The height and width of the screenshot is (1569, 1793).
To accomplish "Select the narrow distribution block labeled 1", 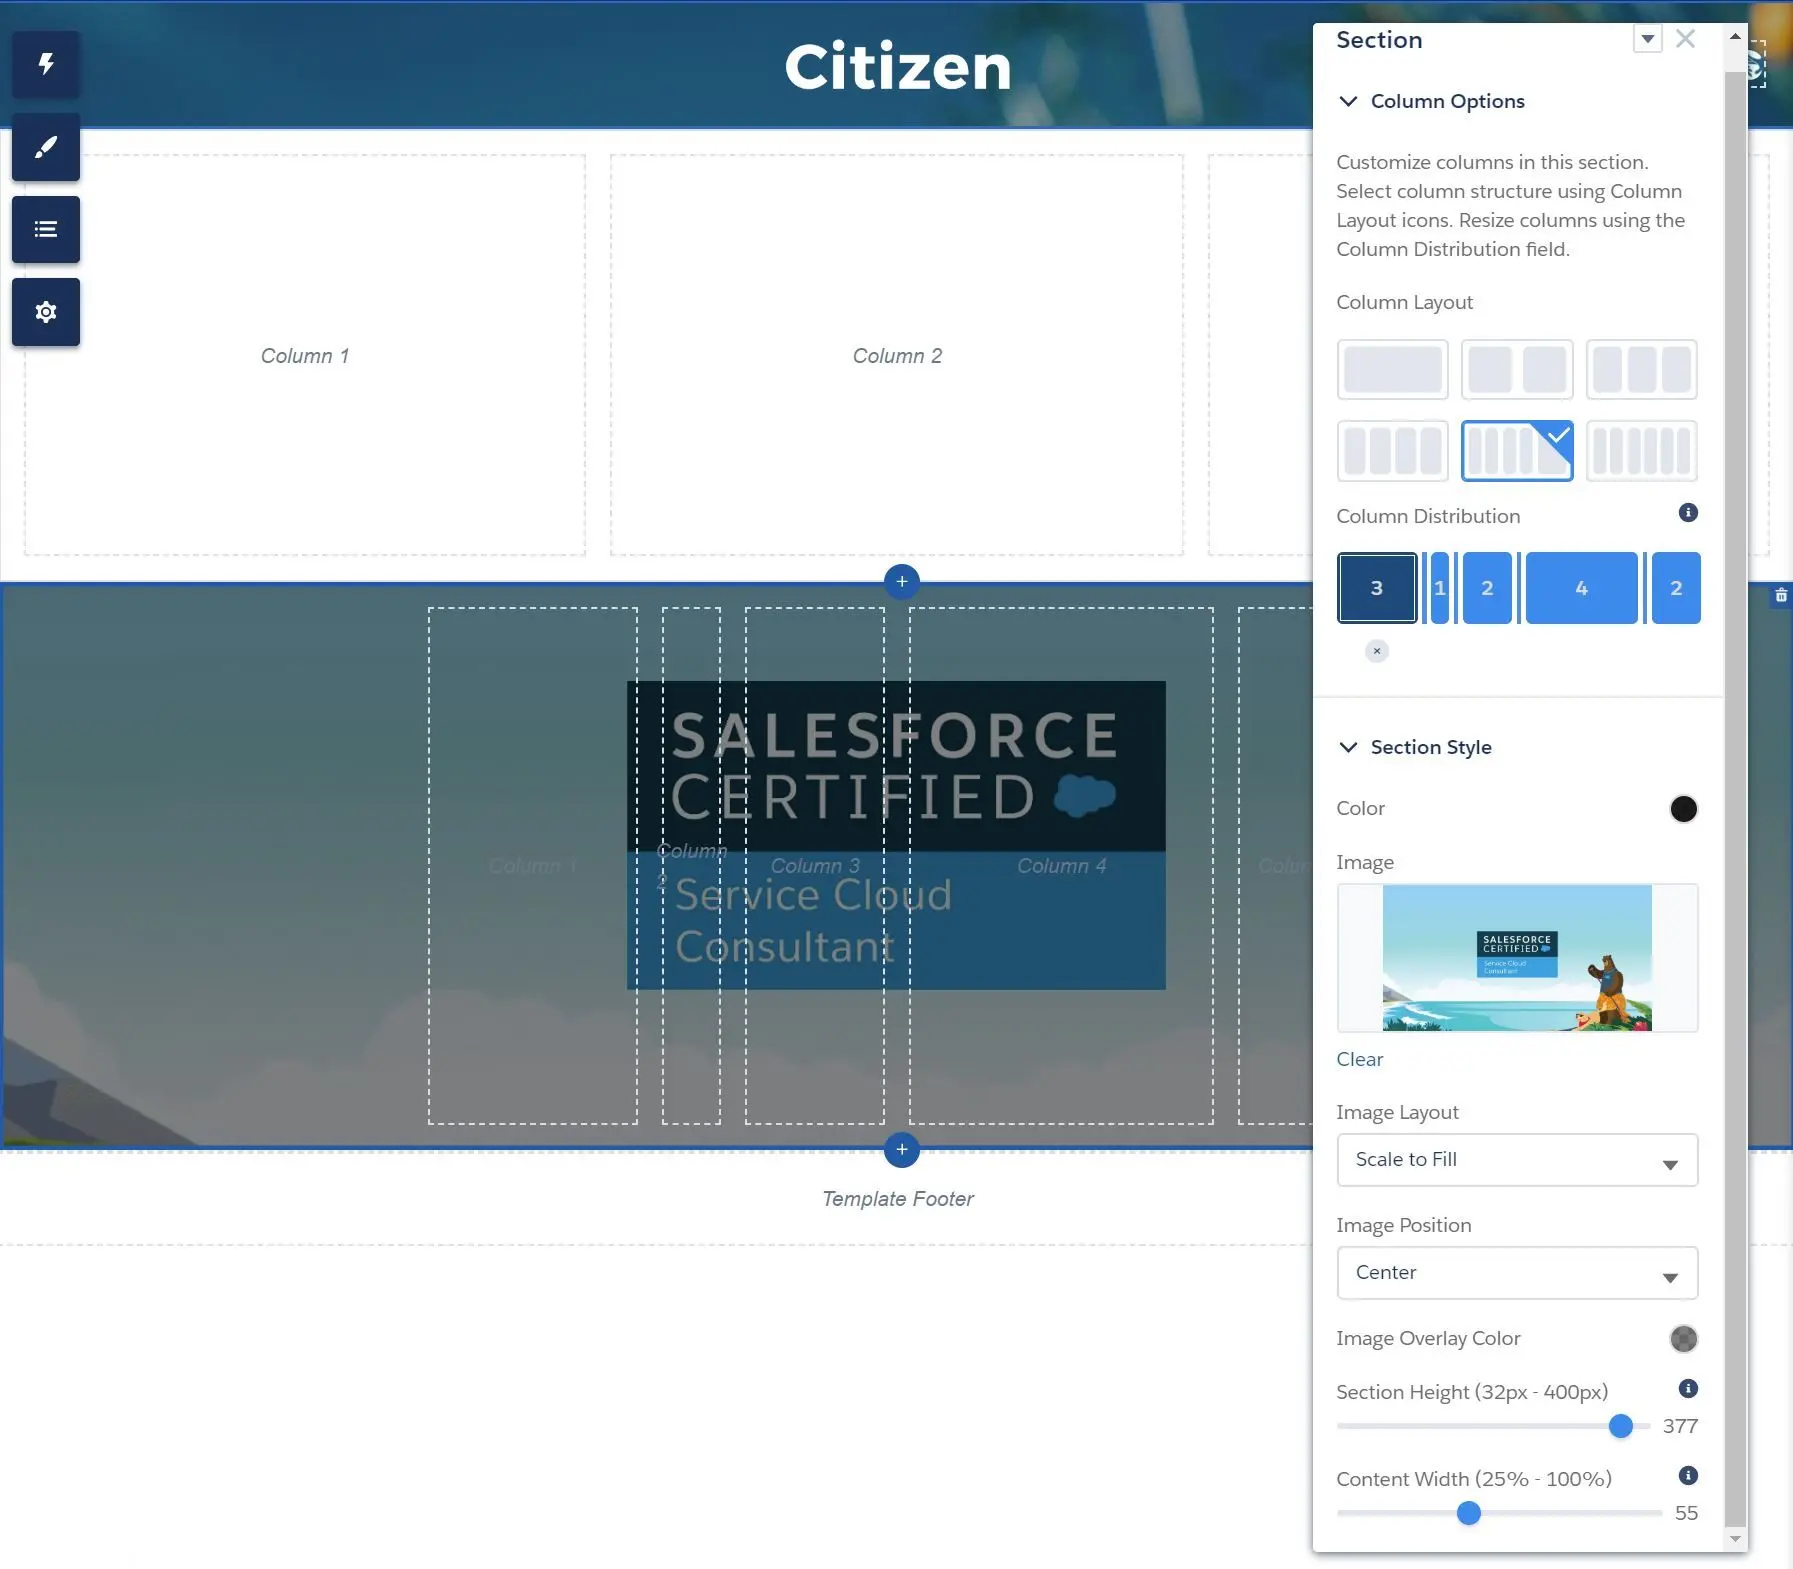I will pyautogui.click(x=1440, y=588).
